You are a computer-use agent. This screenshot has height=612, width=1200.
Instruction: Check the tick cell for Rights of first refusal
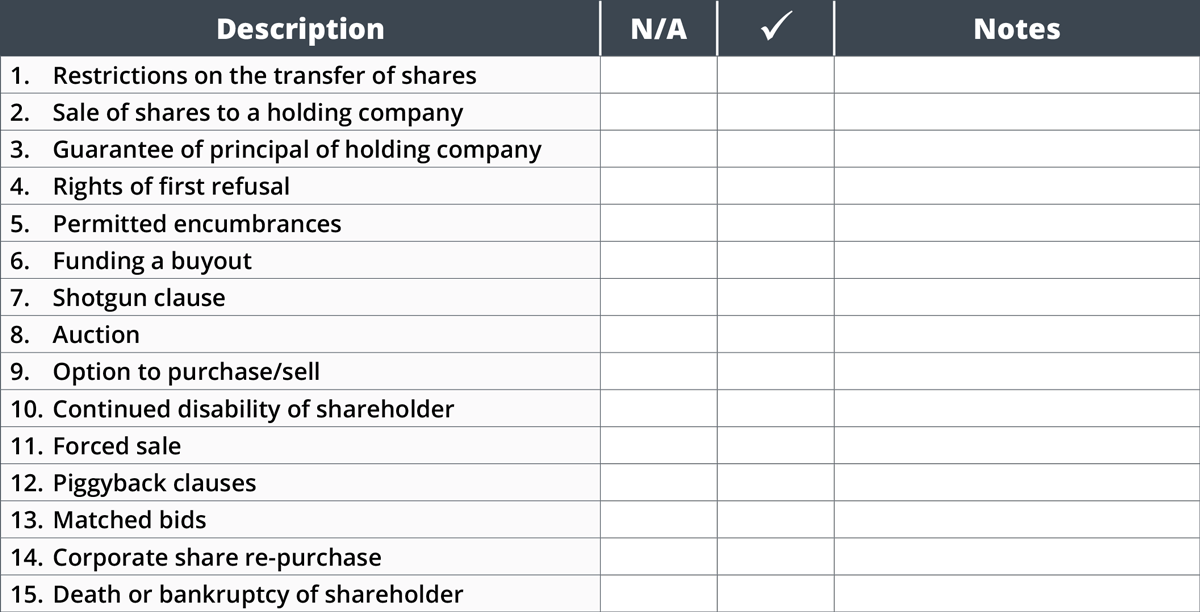(776, 186)
